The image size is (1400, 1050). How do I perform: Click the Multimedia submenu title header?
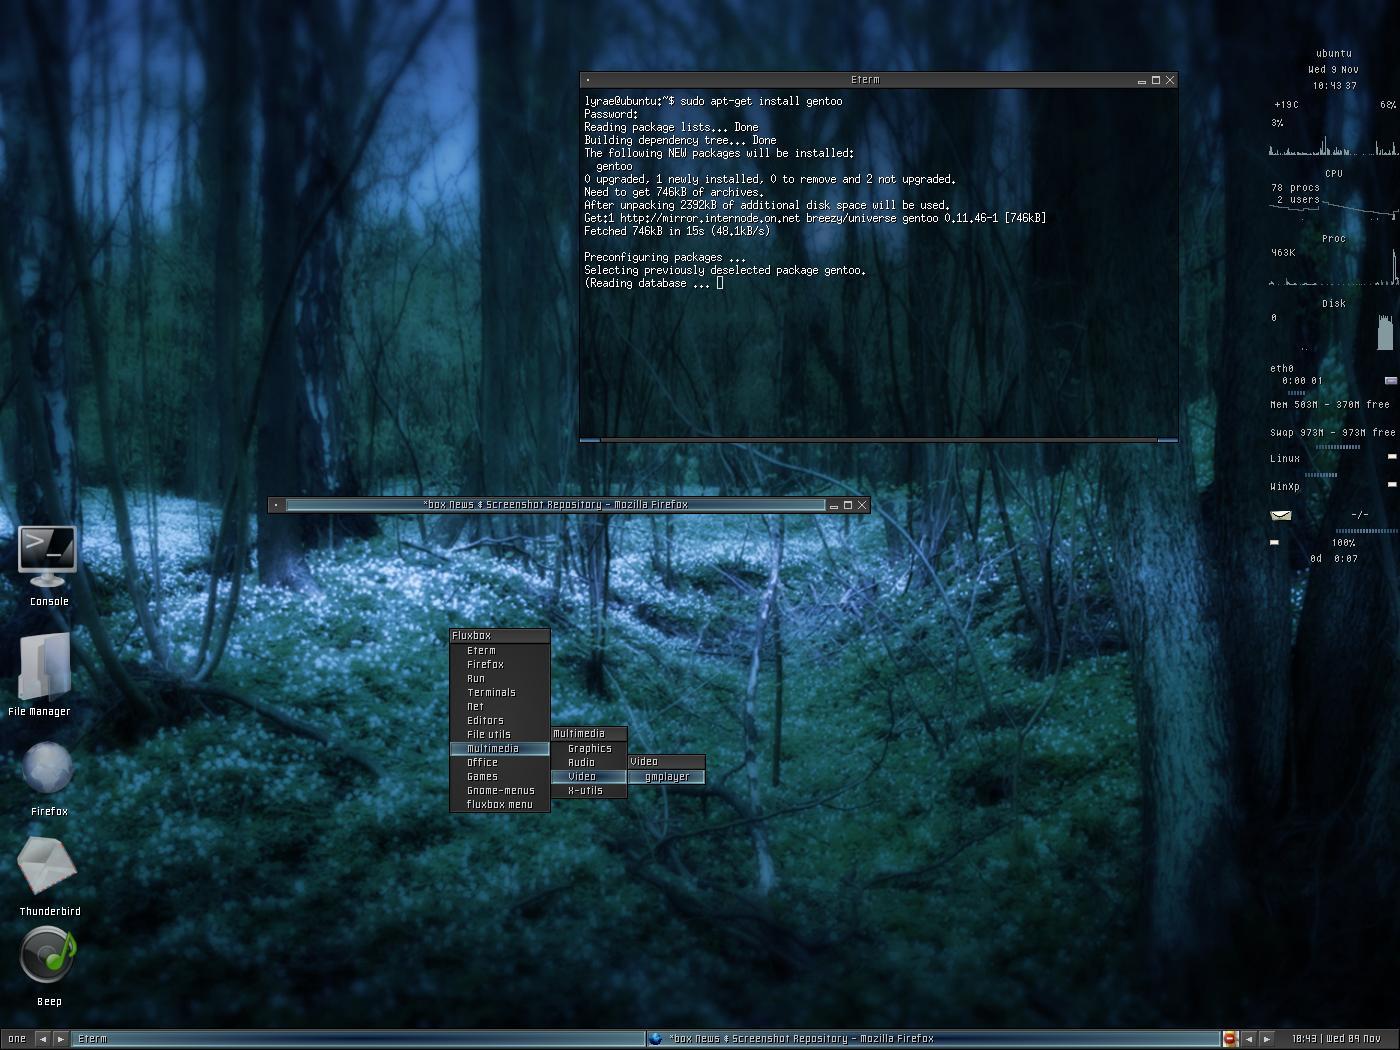click(589, 734)
